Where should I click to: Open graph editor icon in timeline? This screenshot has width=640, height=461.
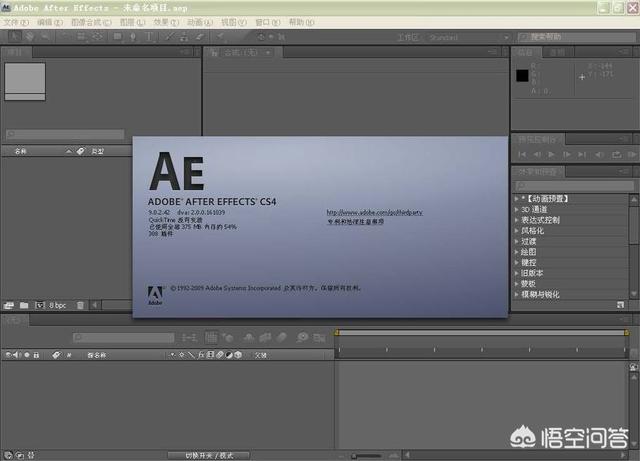pos(319,337)
